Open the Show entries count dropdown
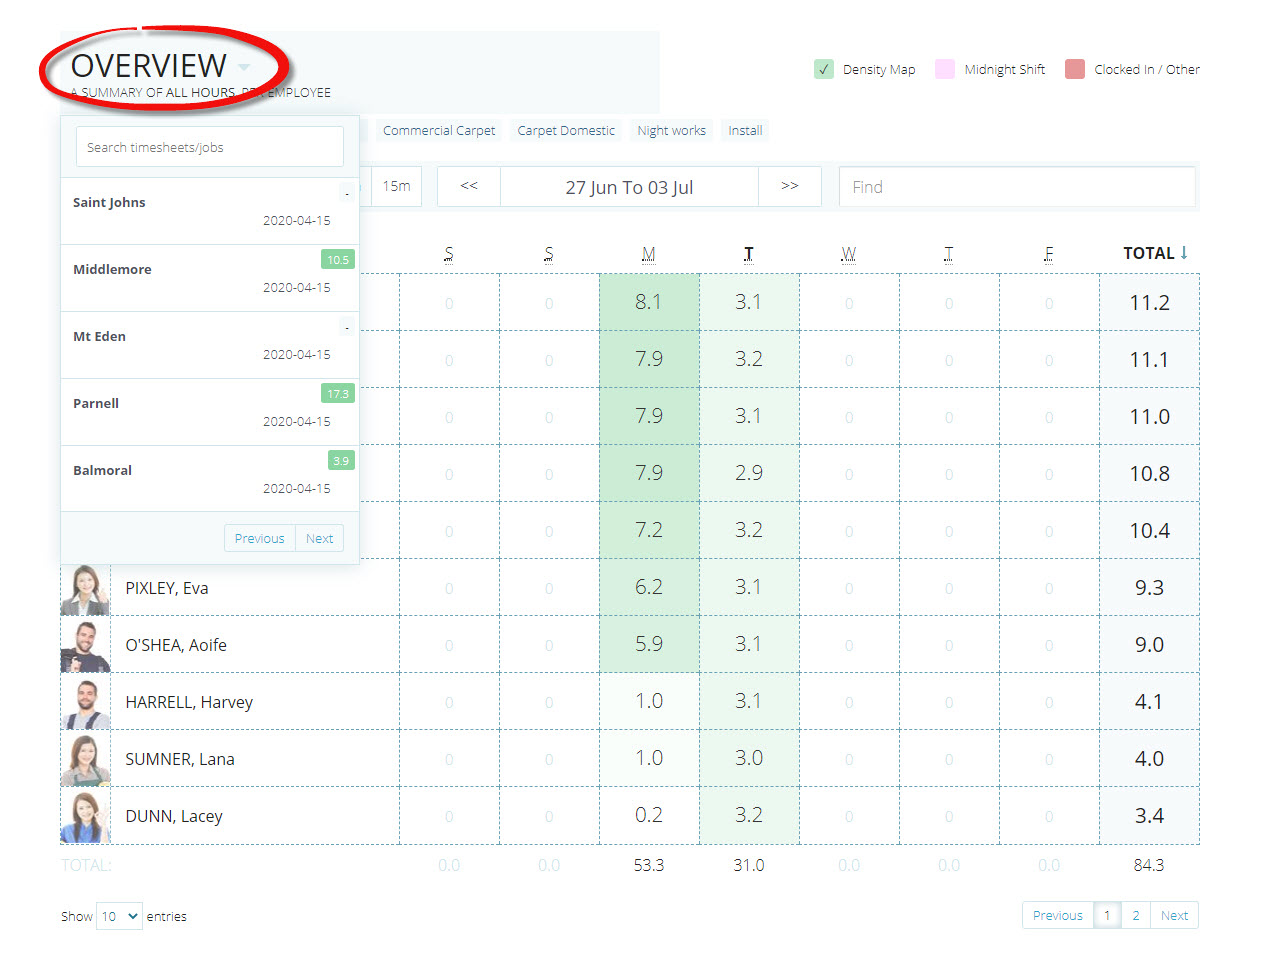The width and height of the screenshot is (1261, 956). (119, 916)
